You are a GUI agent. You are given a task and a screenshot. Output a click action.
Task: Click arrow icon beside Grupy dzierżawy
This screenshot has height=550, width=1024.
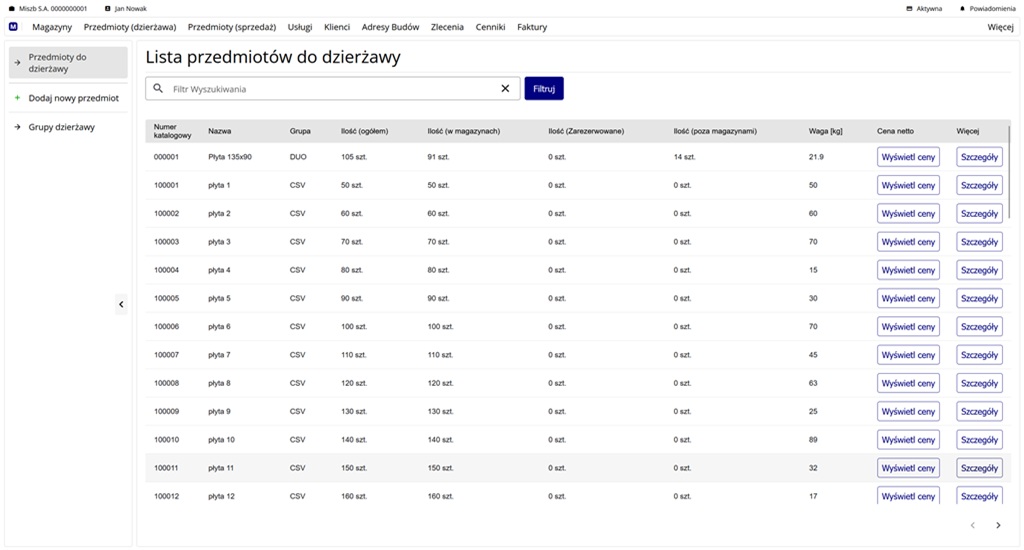(x=18, y=127)
